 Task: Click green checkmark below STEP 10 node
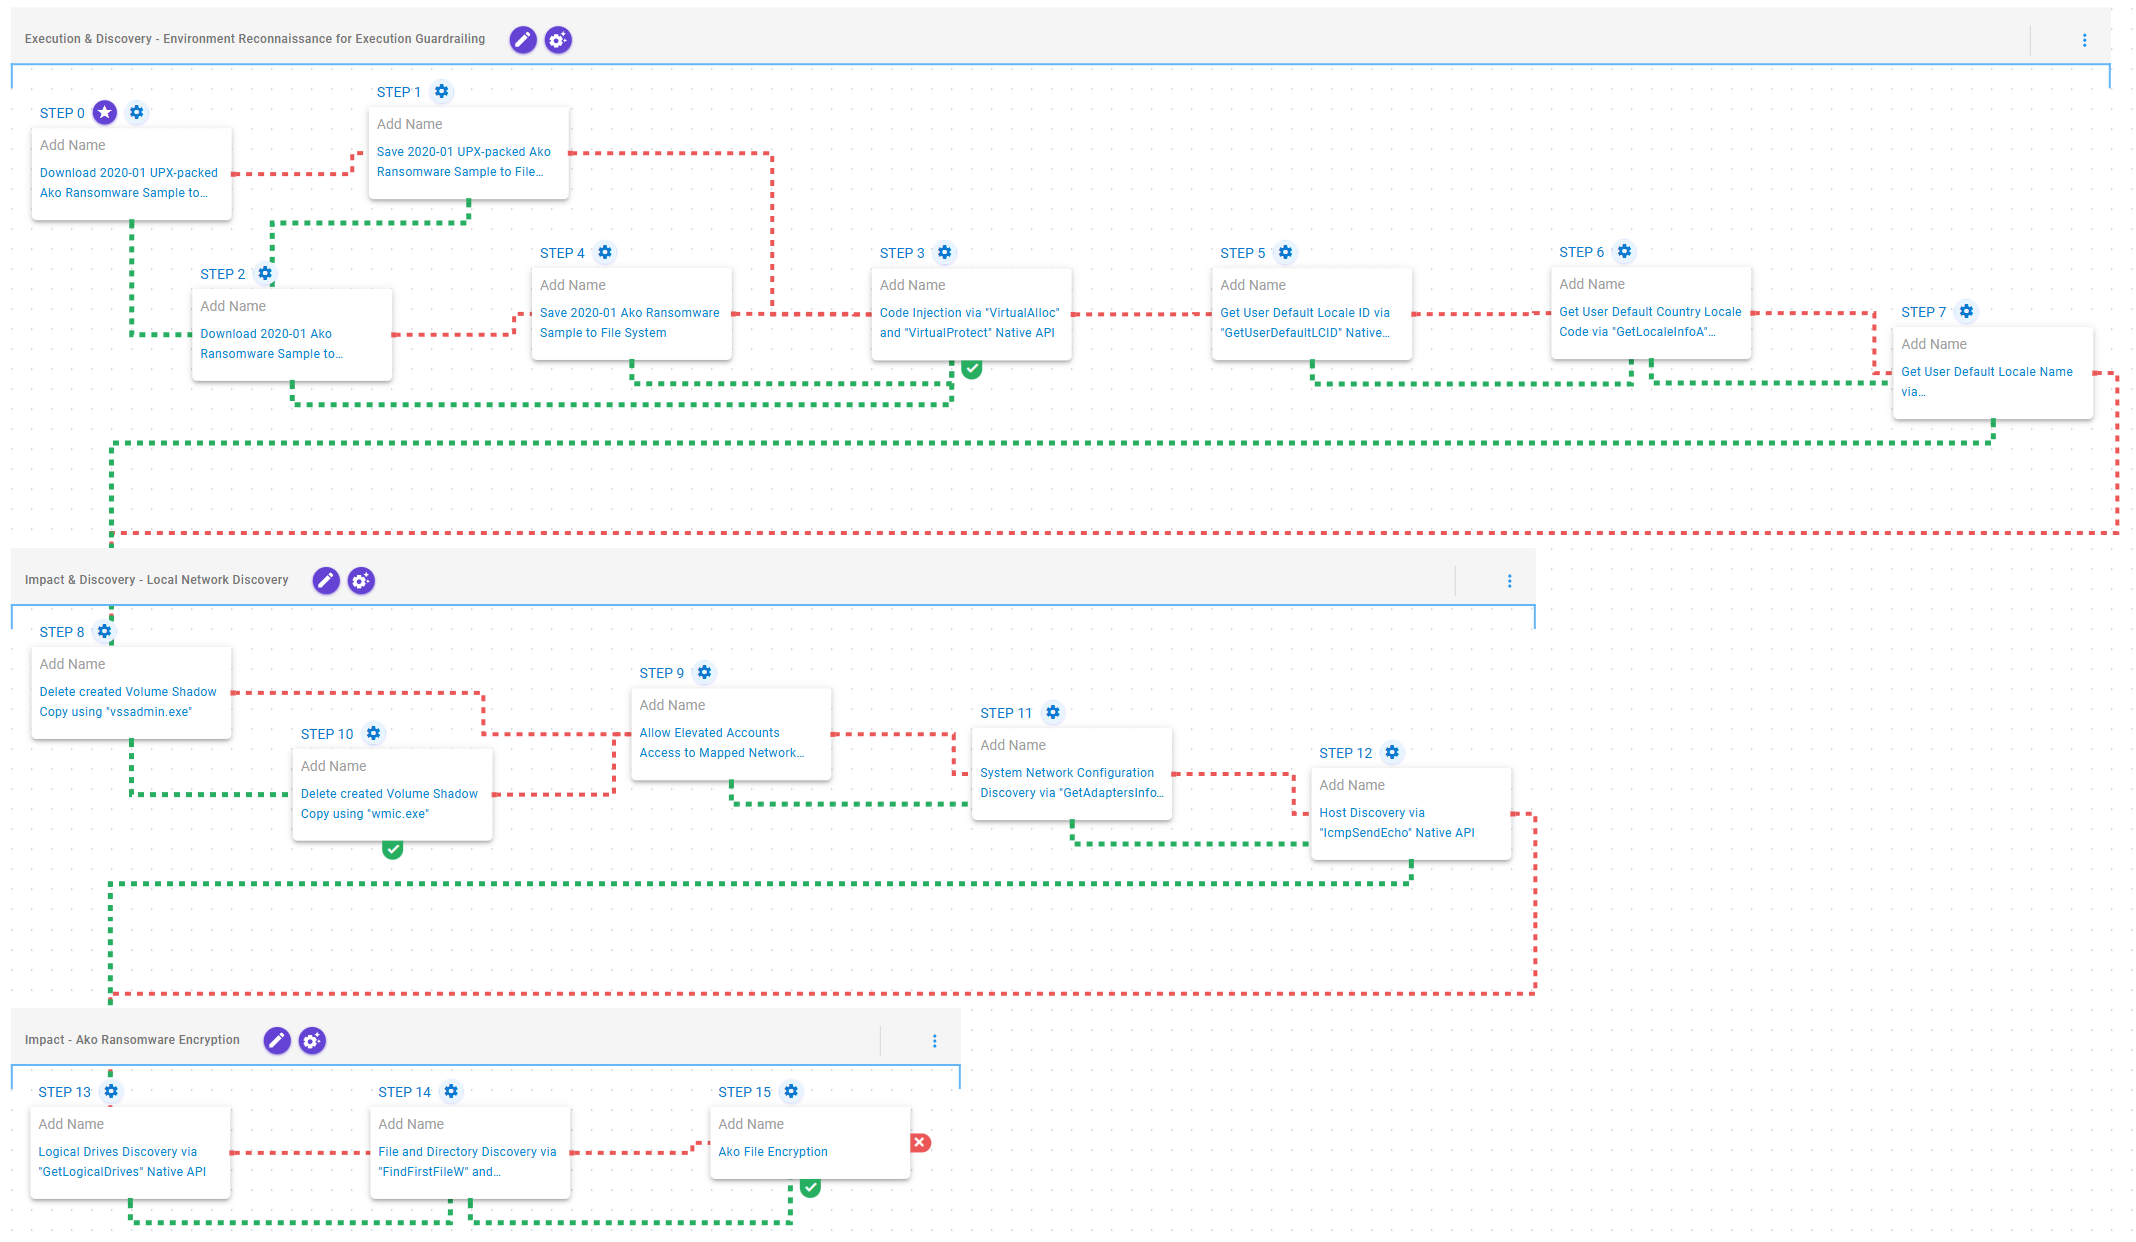393,850
